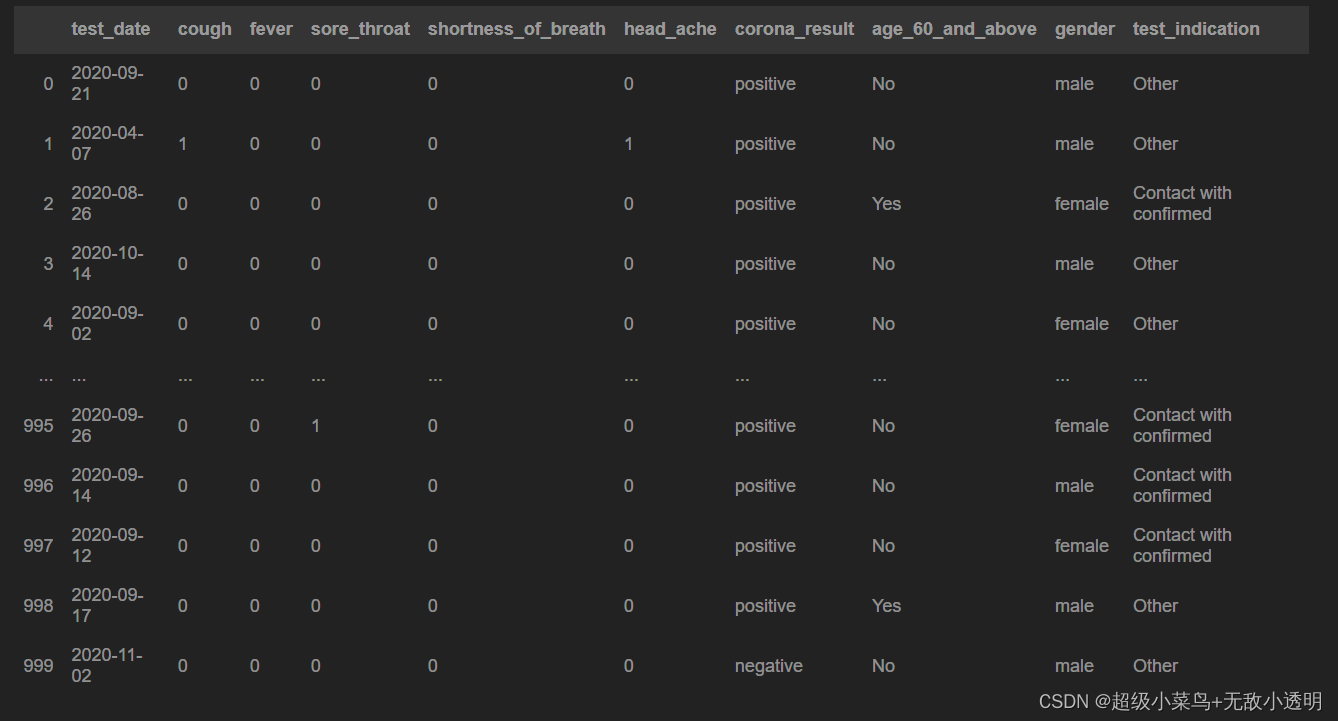Click the fever value 0 in row 997
Screen dimensions: 1338x721
[x=255, y=546]
